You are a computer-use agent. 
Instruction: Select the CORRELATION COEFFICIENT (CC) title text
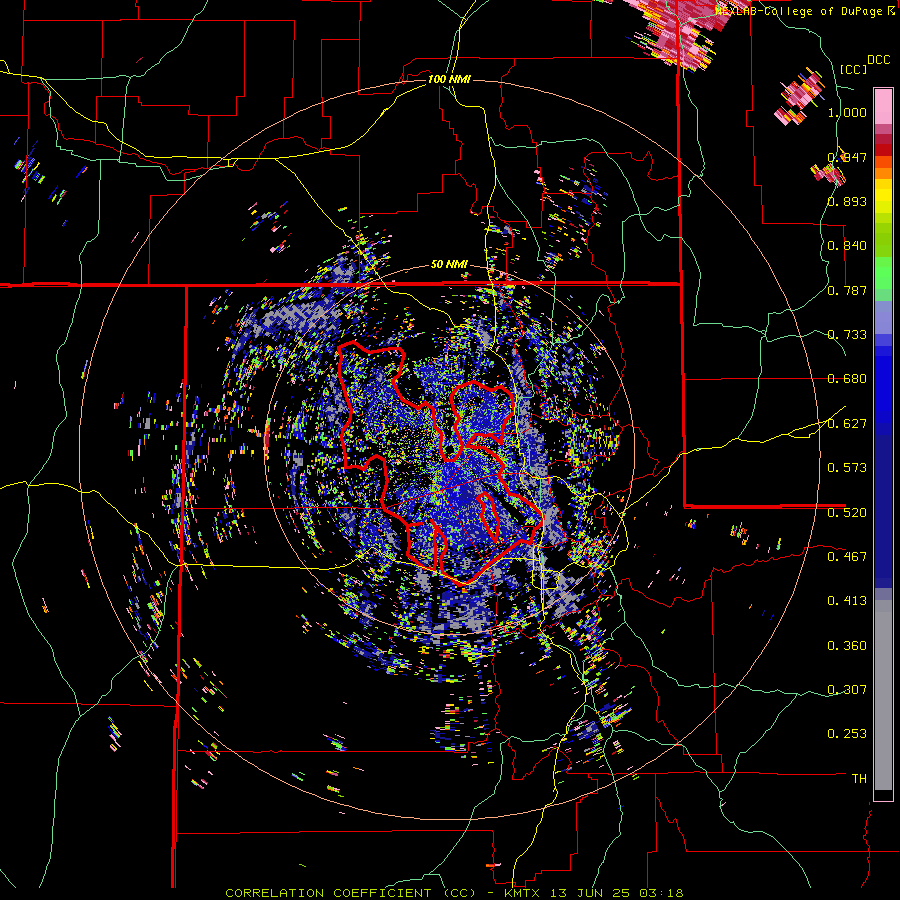[351, 893]
